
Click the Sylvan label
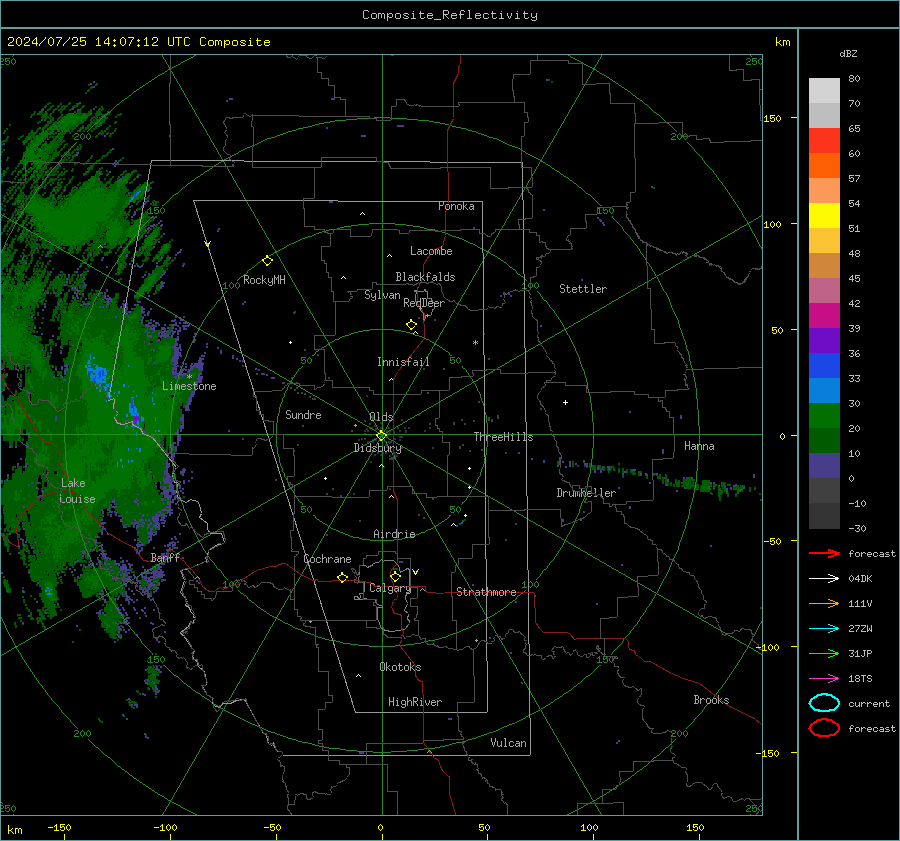[x=382, y=295]
